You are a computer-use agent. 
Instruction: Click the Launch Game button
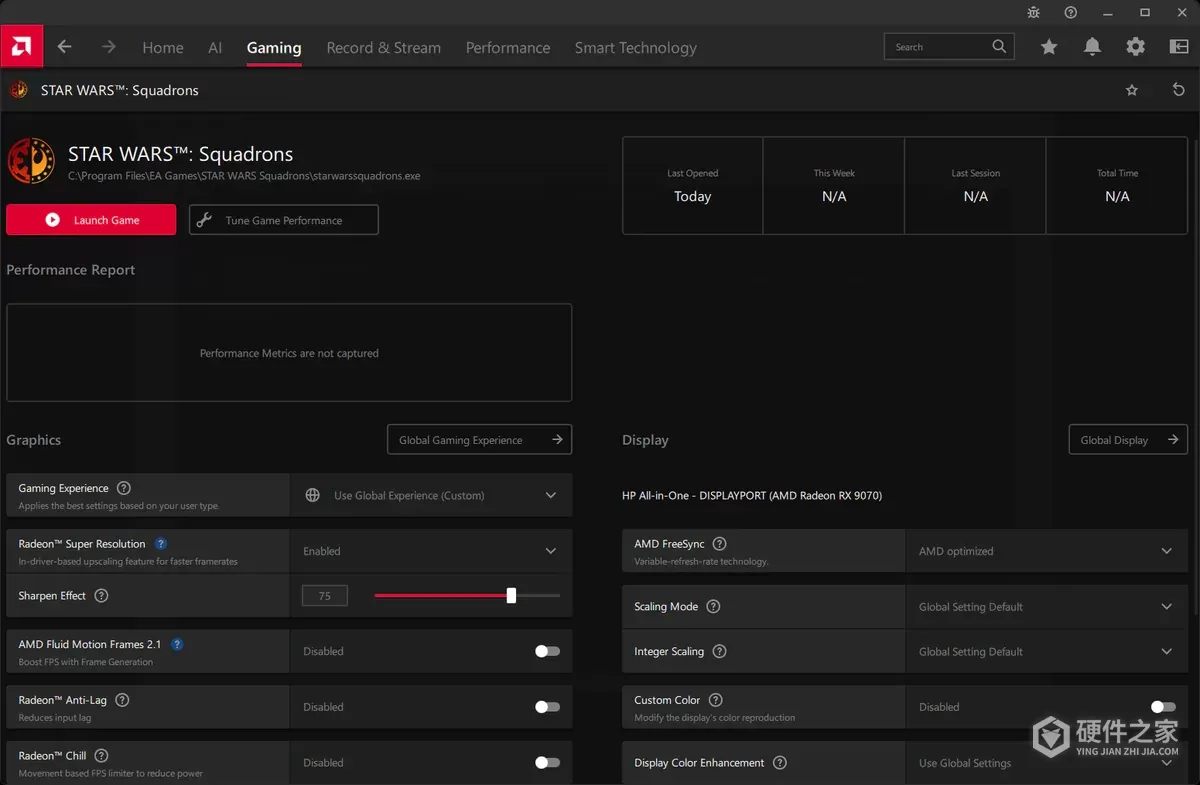(x=91, y=220)
